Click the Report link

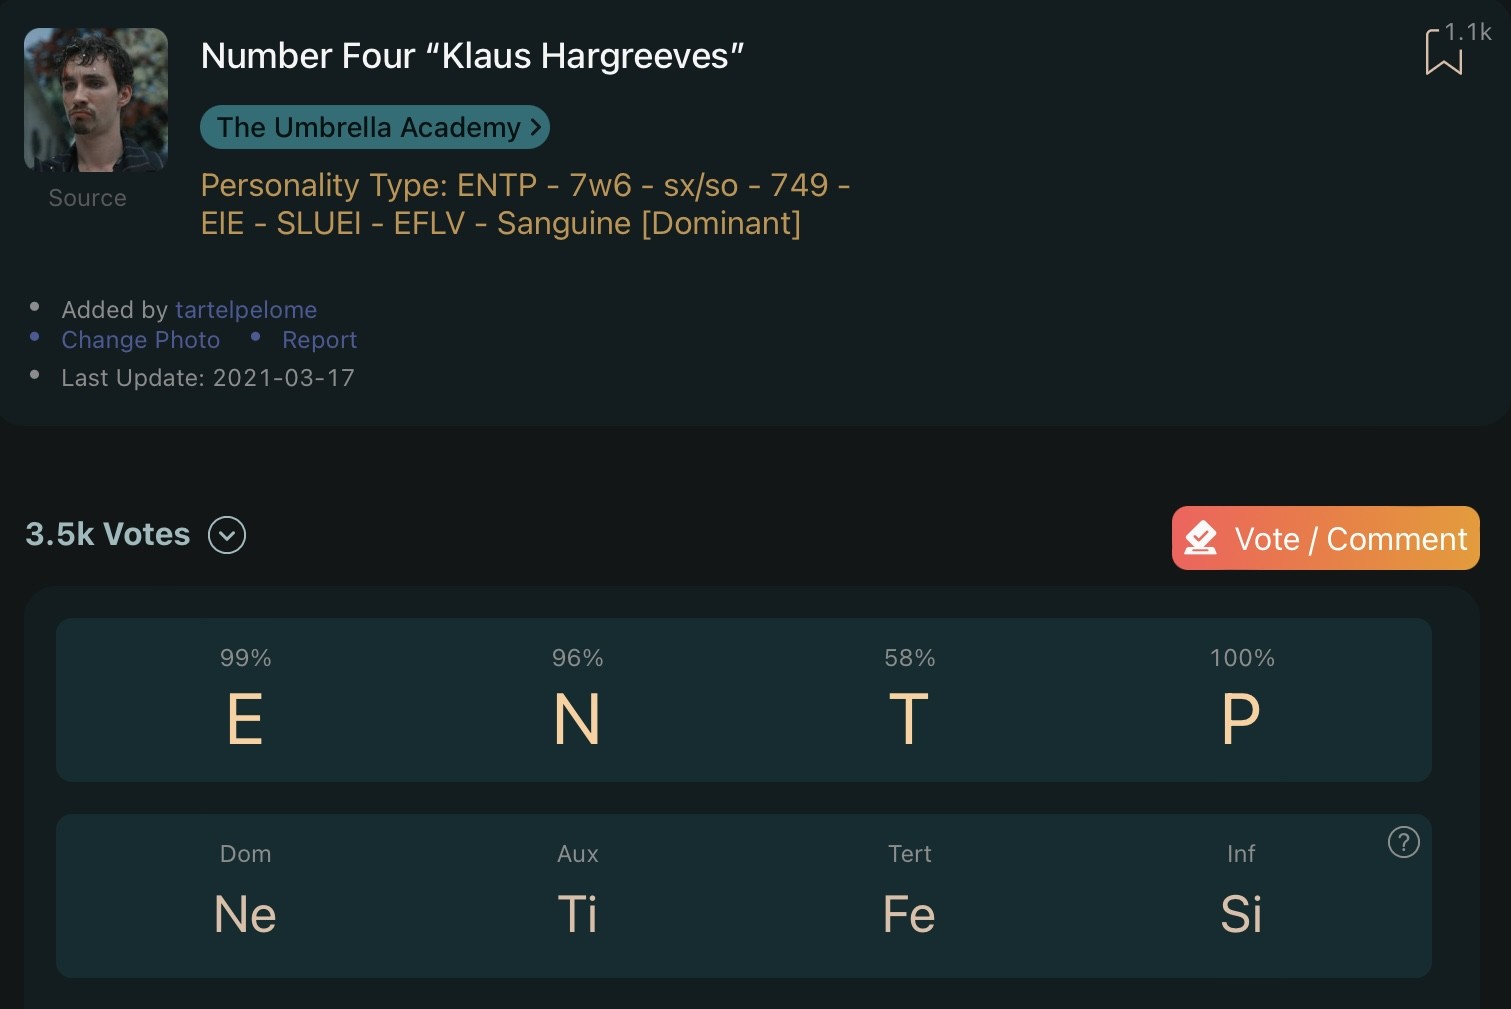(x=319, y=340)
